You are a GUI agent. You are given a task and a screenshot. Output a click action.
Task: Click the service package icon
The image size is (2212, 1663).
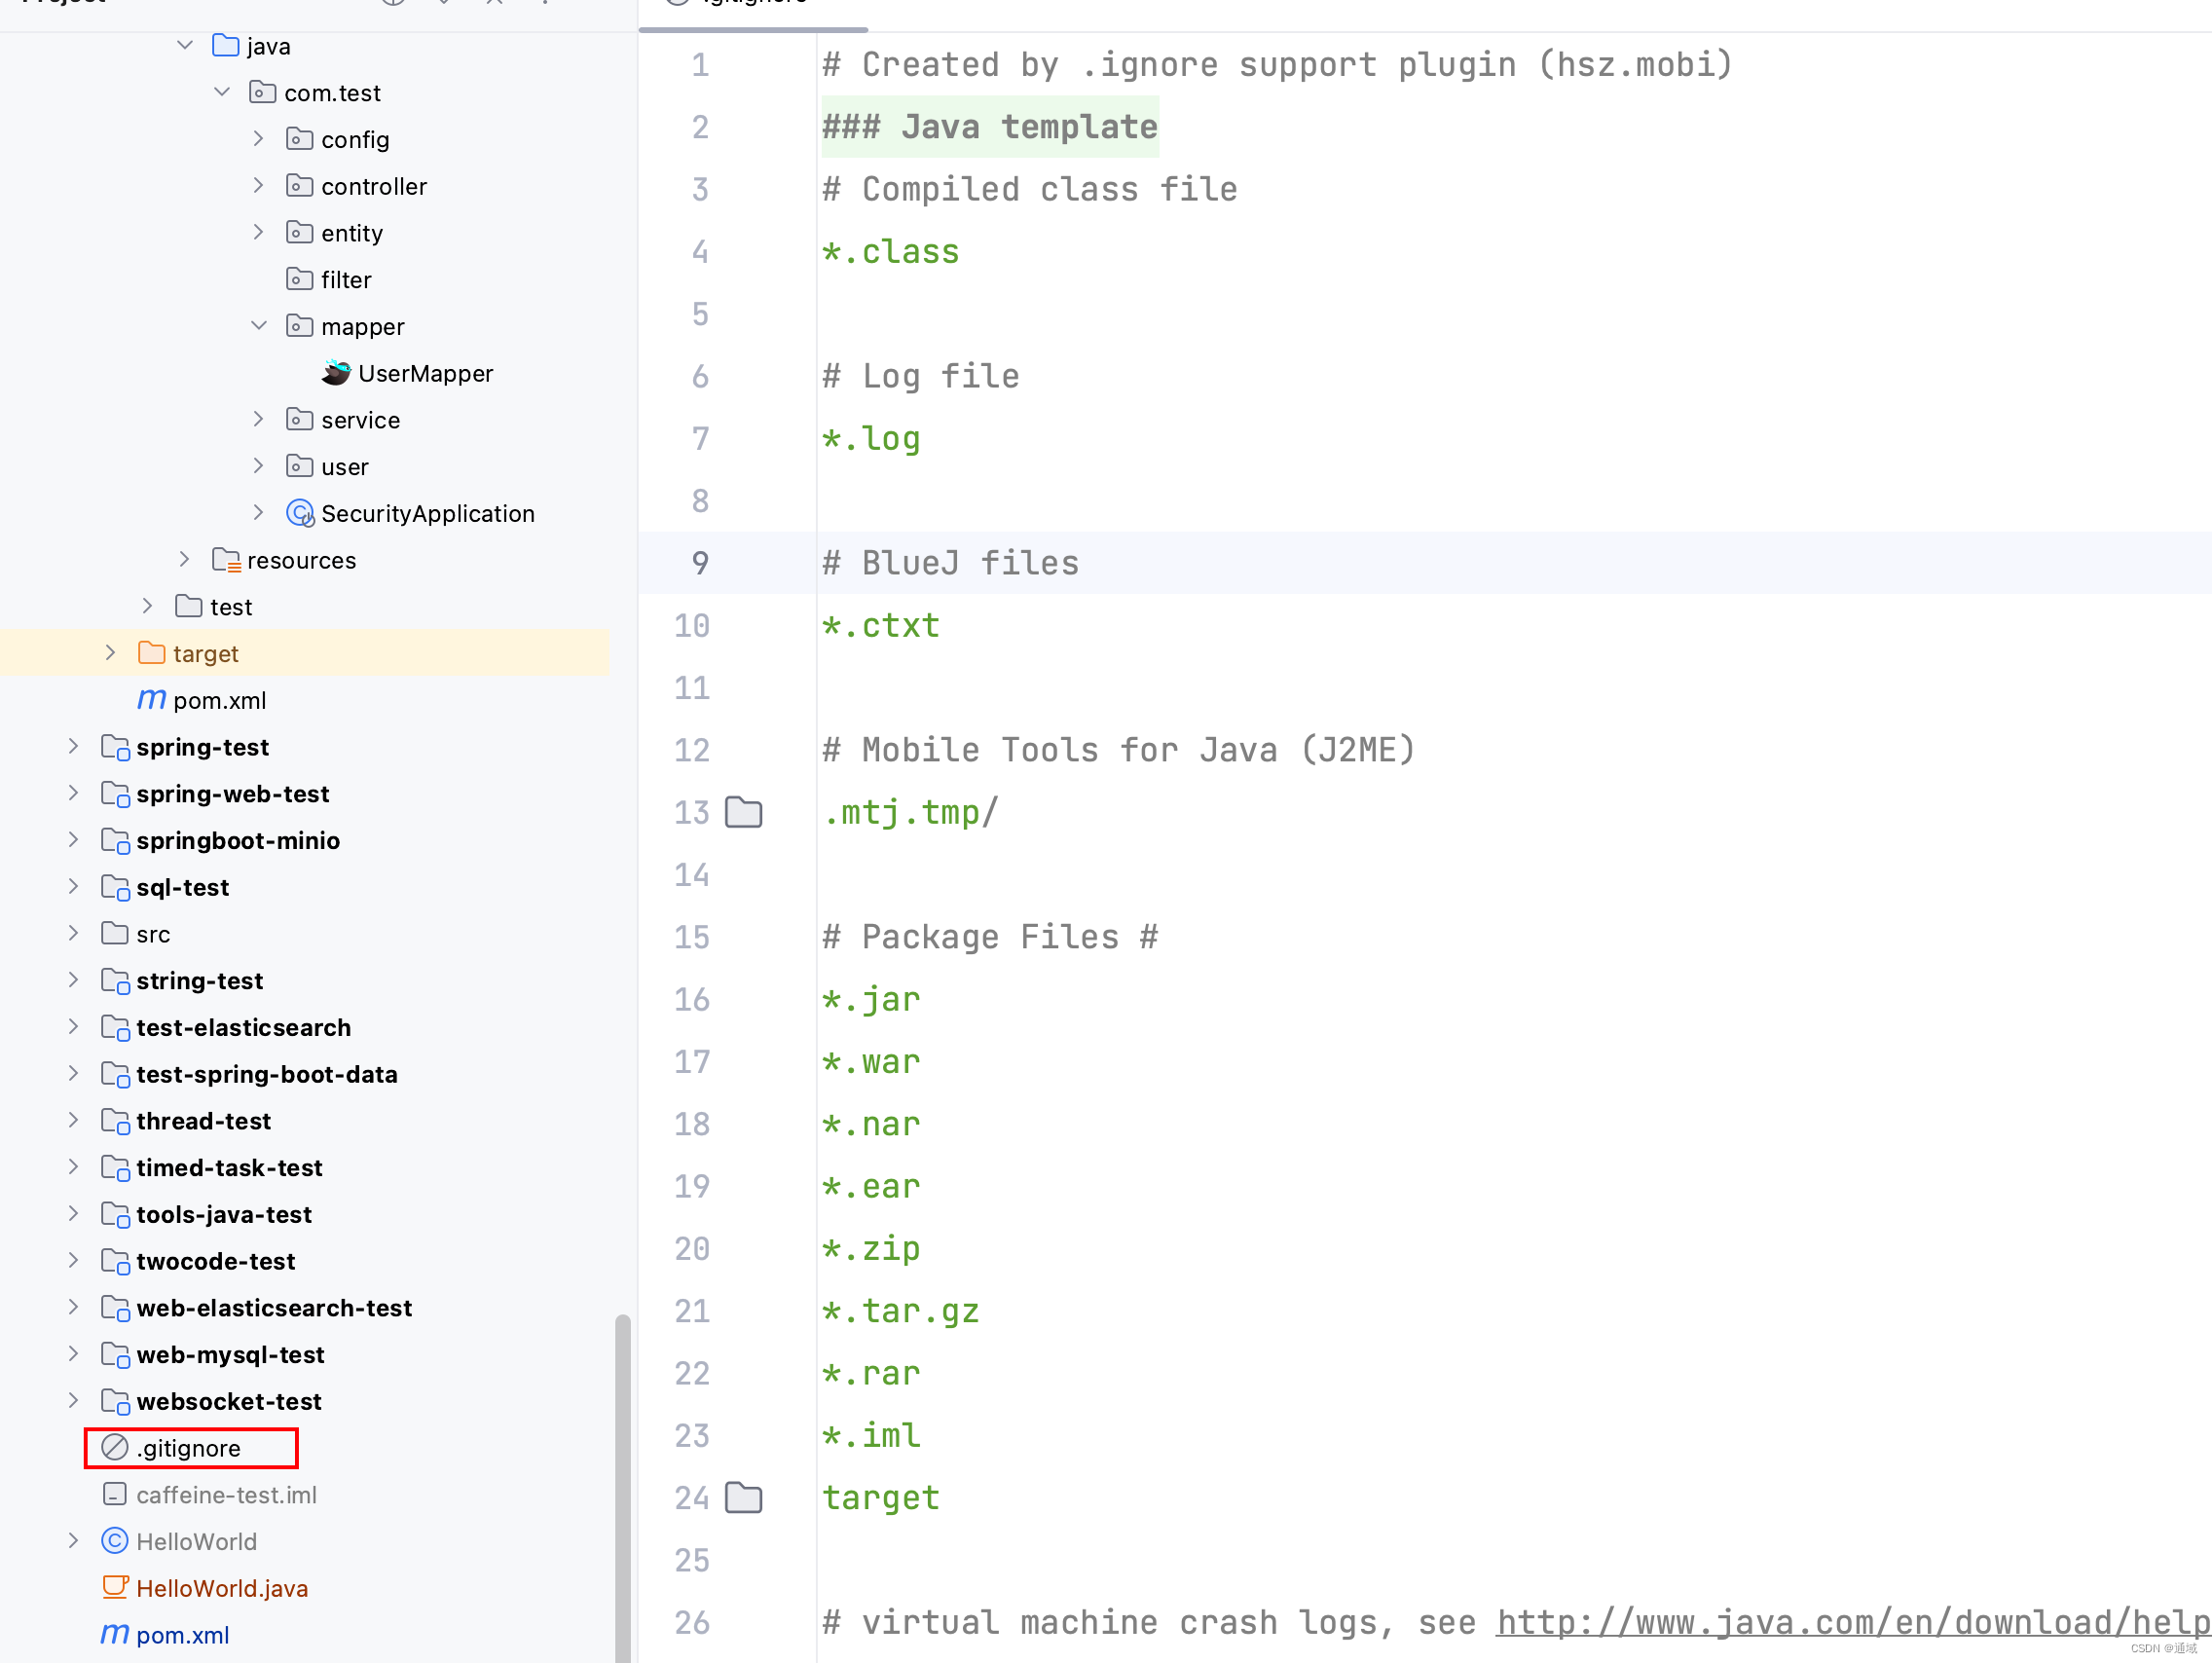click(x=300, y=419)
